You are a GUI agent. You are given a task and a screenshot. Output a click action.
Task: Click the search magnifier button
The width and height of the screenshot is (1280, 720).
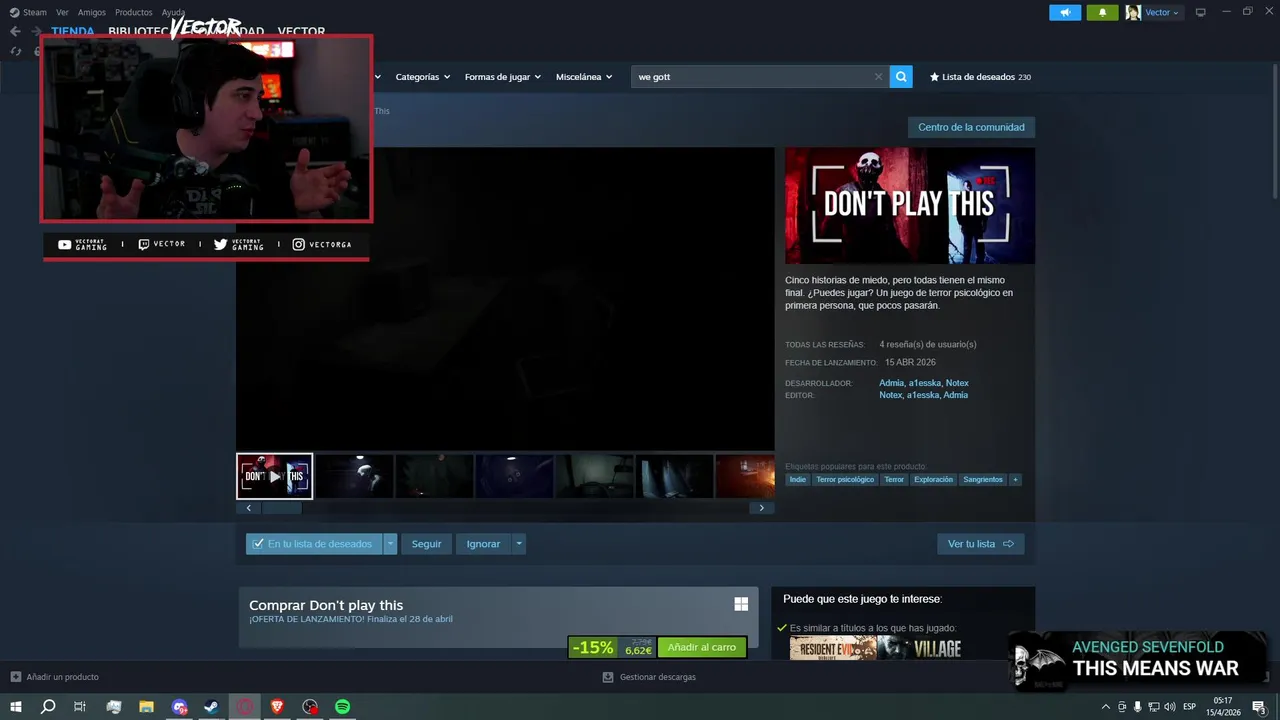pyautogui.click(x=901, y=76)
